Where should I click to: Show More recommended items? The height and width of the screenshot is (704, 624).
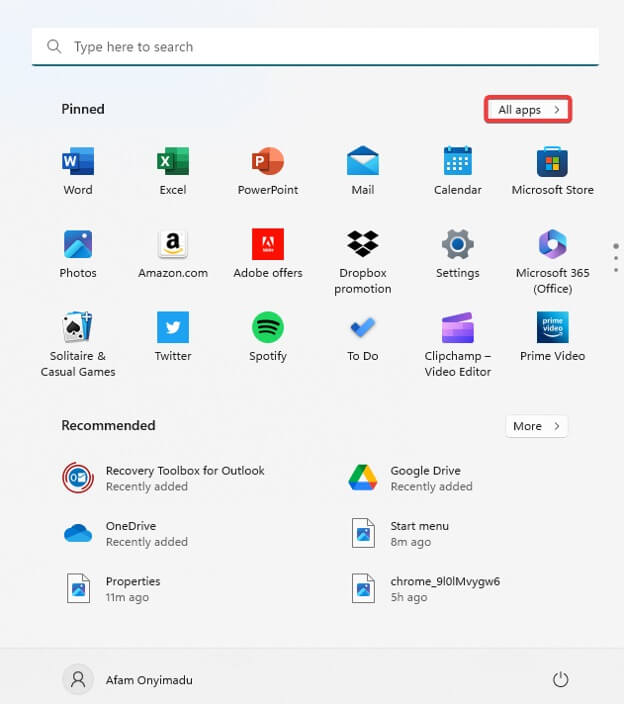pyautogui.click(x=537, y=426)
